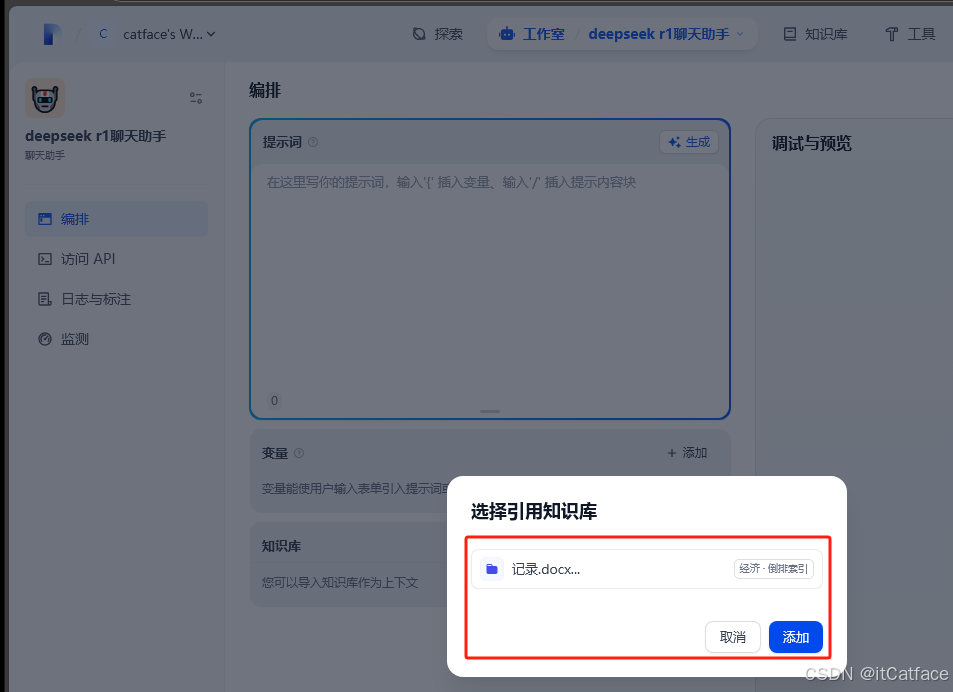Click the 选择引用知识库 dialog title
Image resolution: width=953 pixels, height=692 pixels.
point(534,511)
